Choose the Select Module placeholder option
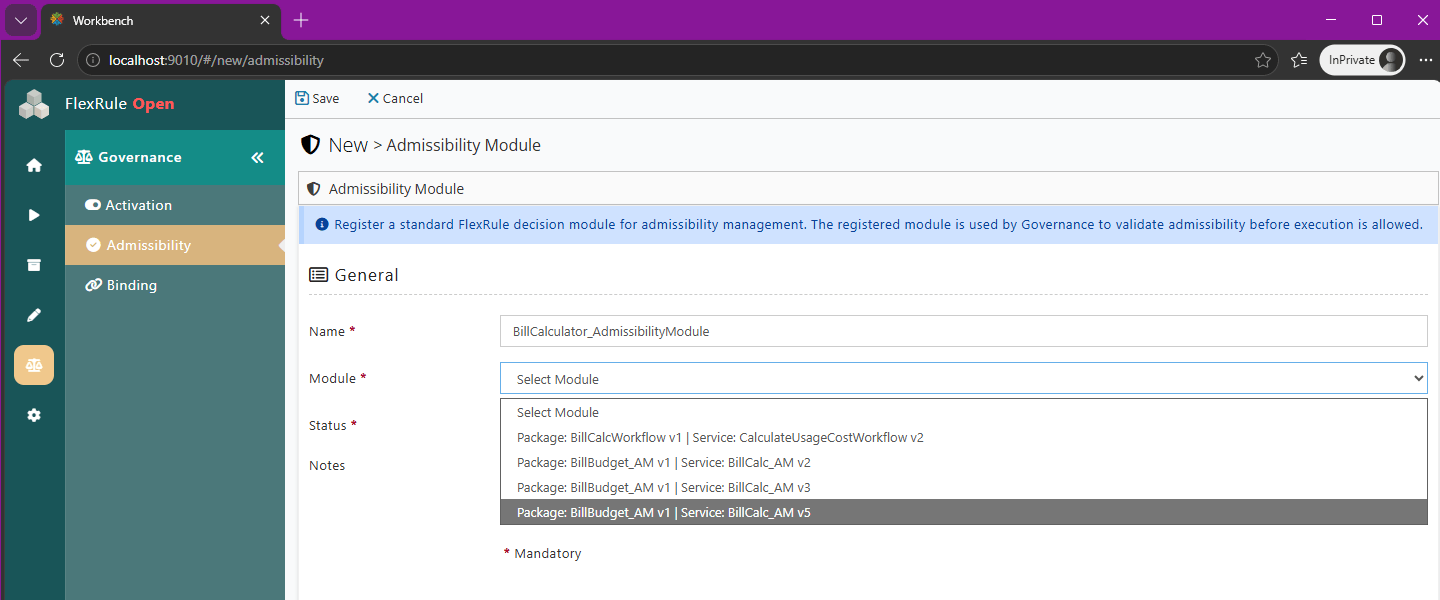 coord(964,412)
